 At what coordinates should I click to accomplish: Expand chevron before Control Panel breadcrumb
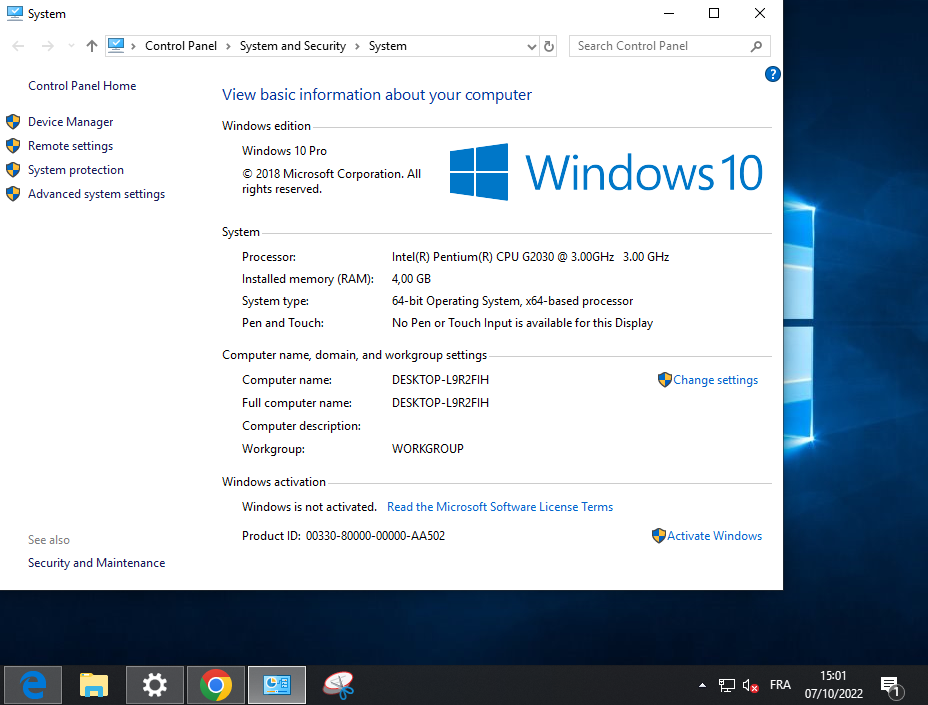[x=133, y=46]
